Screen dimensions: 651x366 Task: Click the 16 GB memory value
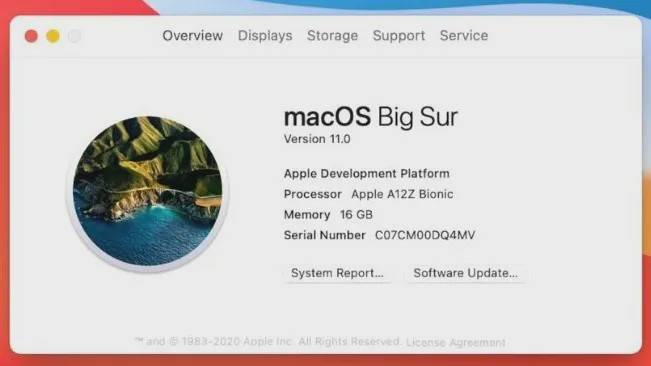pyautogui.click(x=356, y=215)
